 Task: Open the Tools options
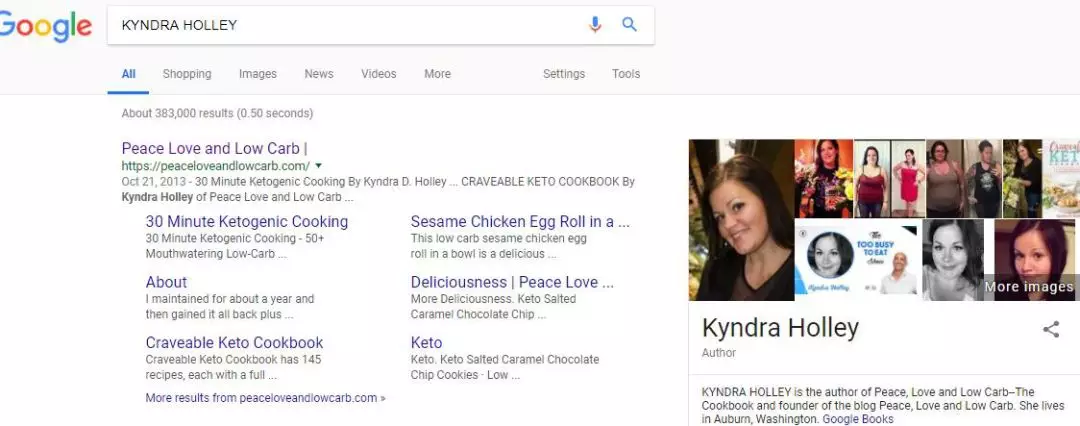pyautogui.click(x=626, y=74)
